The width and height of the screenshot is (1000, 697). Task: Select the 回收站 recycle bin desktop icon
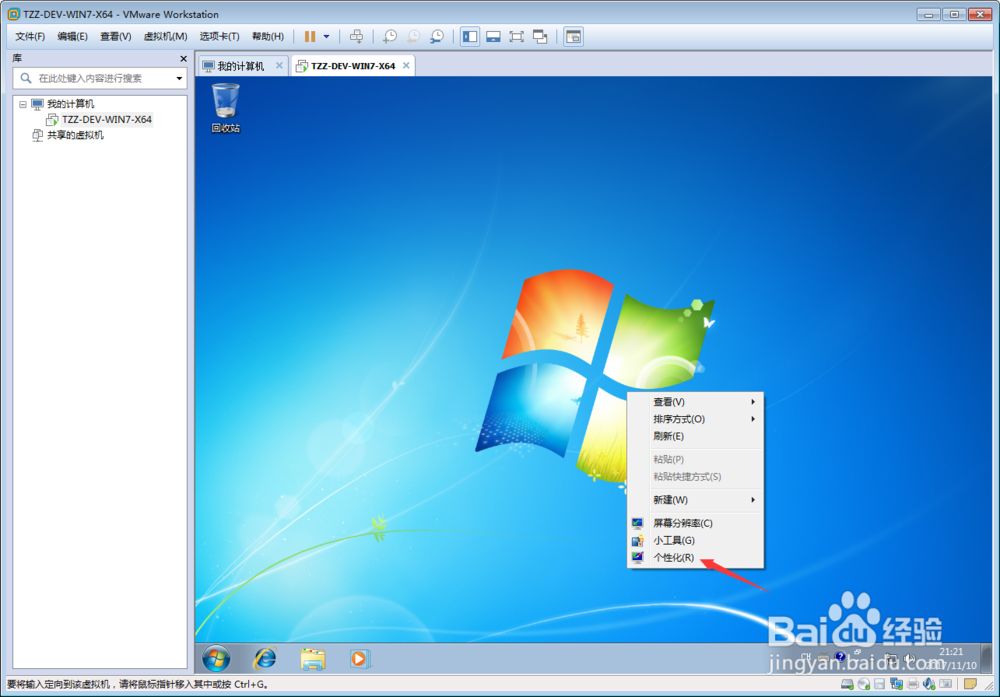(x=226, y=108)
